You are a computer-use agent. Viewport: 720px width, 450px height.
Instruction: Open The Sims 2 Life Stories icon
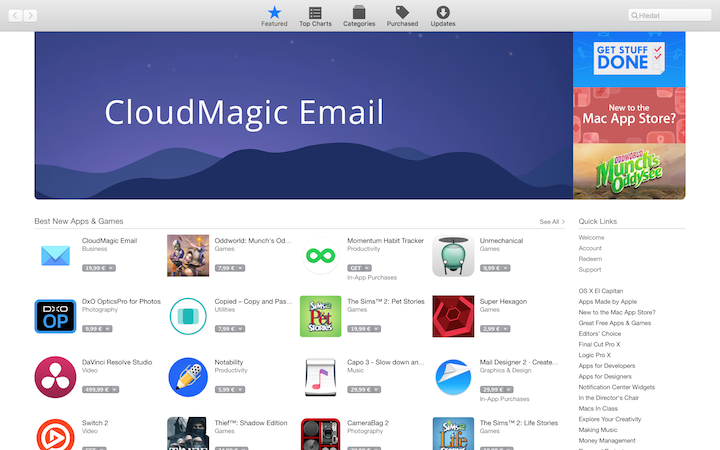(453, 433)
